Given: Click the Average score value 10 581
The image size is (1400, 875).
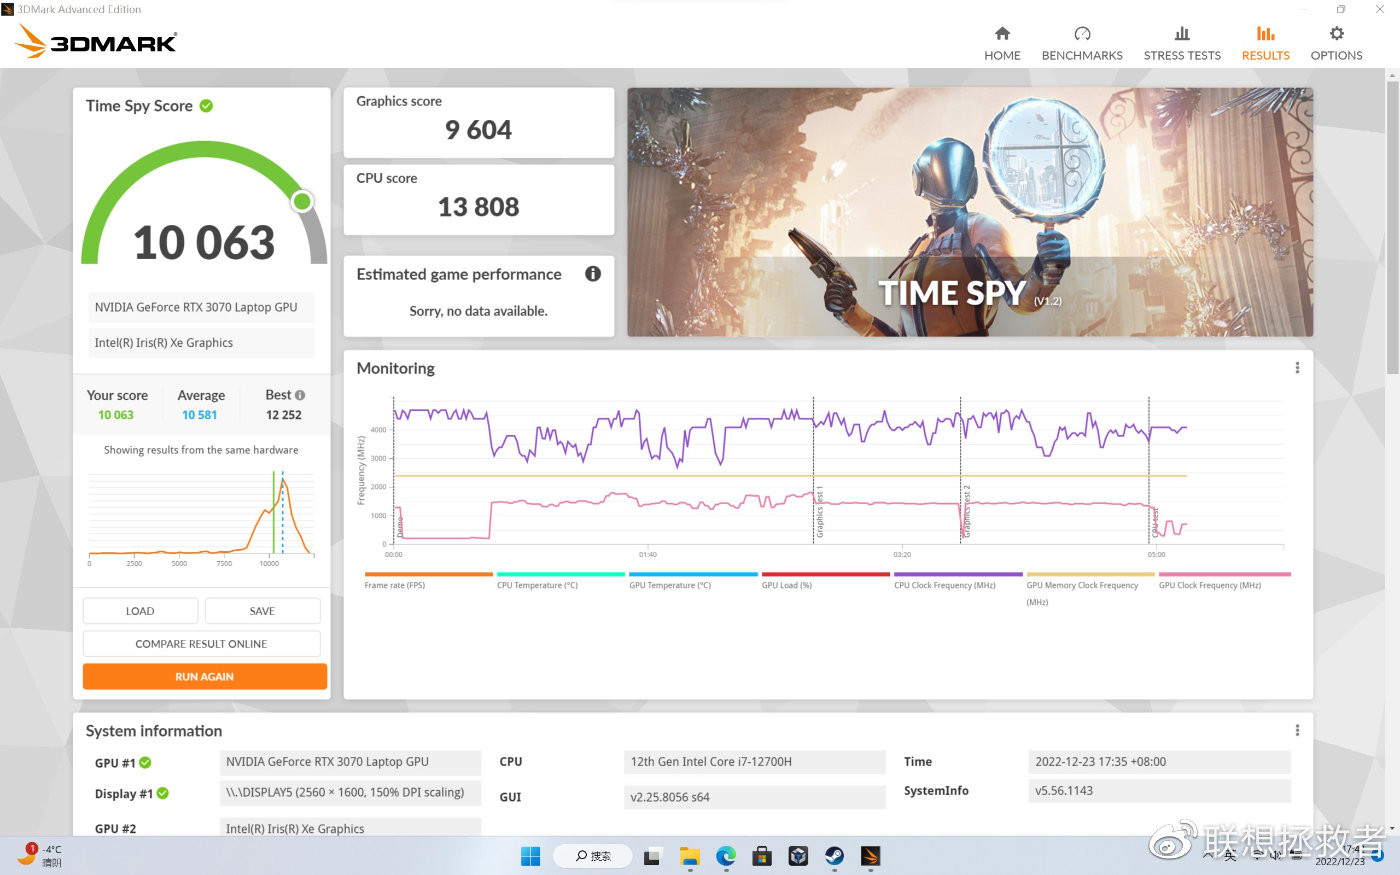Looking at the screenshot, I should (199, 415).
